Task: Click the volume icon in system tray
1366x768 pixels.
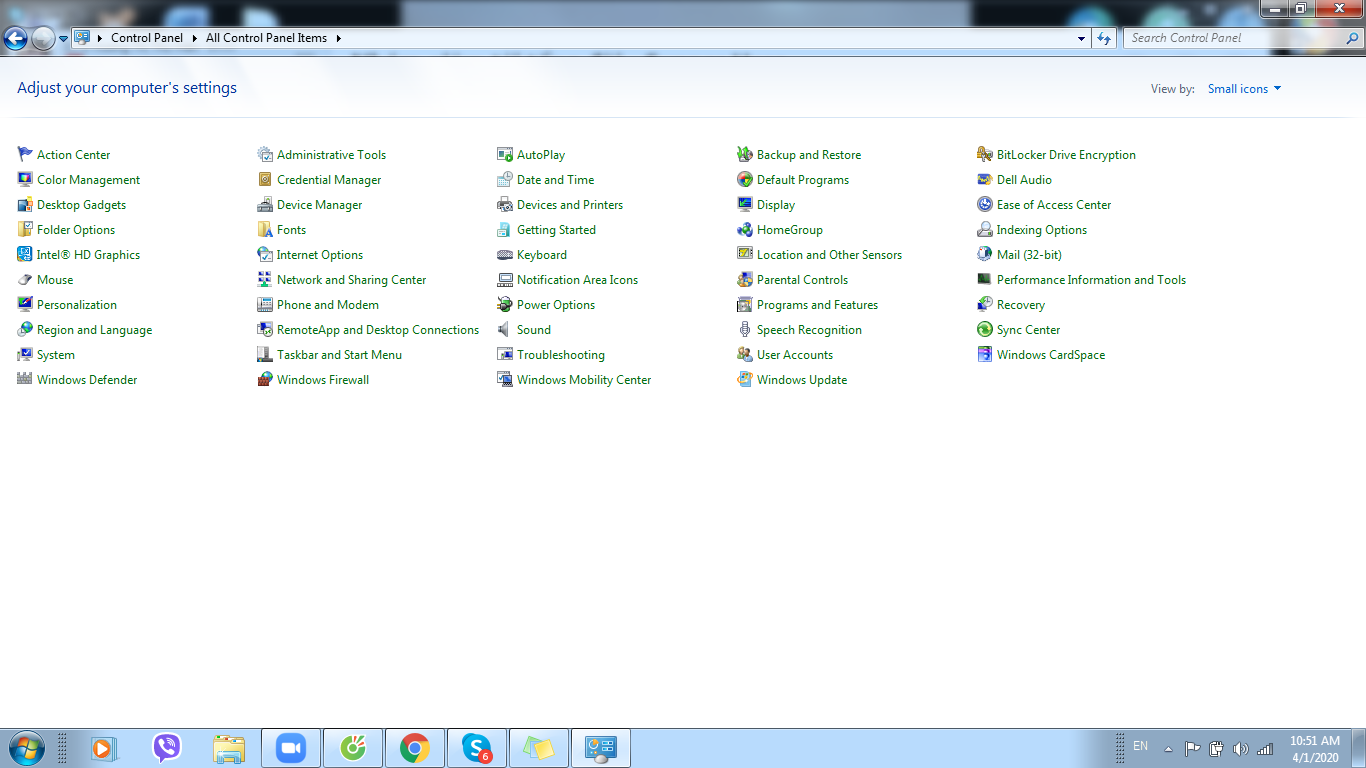Action: coord(1241,748)
